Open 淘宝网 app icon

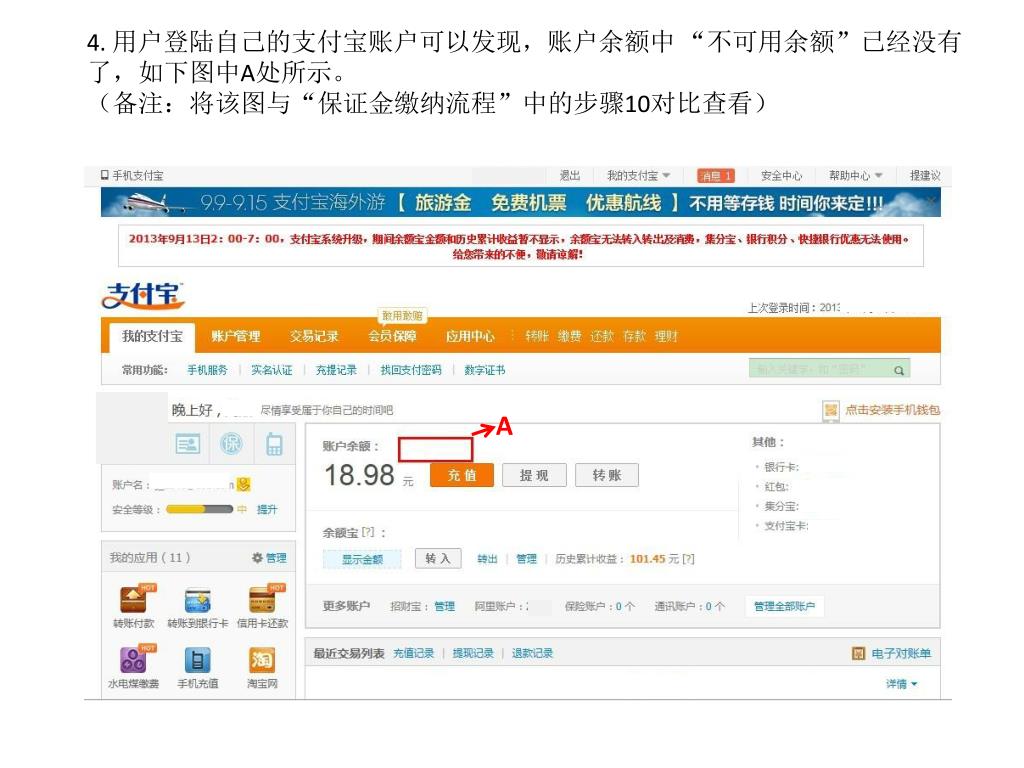(262, 660)
